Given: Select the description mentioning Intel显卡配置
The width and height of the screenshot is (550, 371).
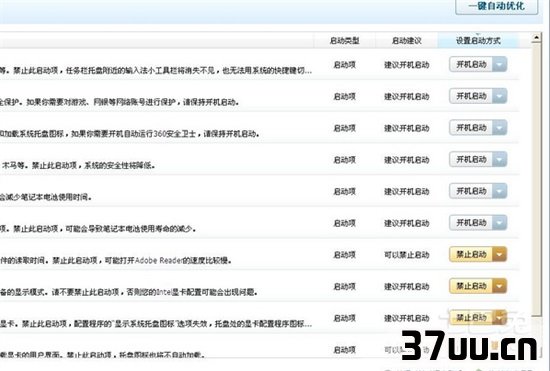Looking at the screenshot, I should coord(129,292).
